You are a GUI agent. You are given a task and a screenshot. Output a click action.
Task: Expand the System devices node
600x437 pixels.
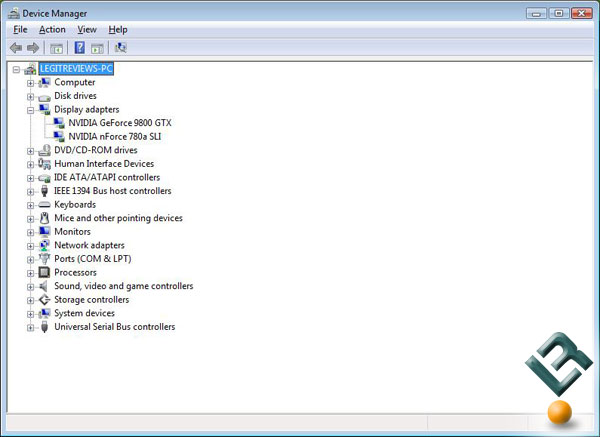[x=30, y=314]
